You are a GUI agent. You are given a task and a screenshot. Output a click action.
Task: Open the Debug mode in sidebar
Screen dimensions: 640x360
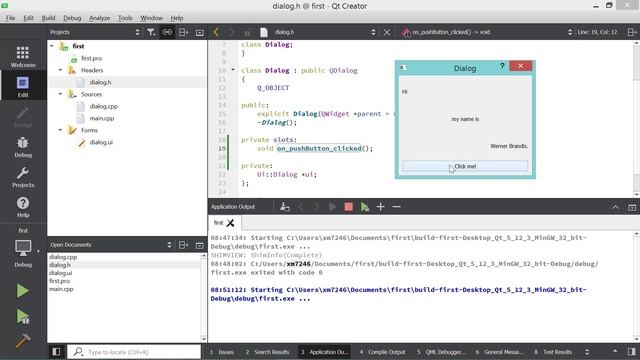pyautogui.click(x=23, y=147)
